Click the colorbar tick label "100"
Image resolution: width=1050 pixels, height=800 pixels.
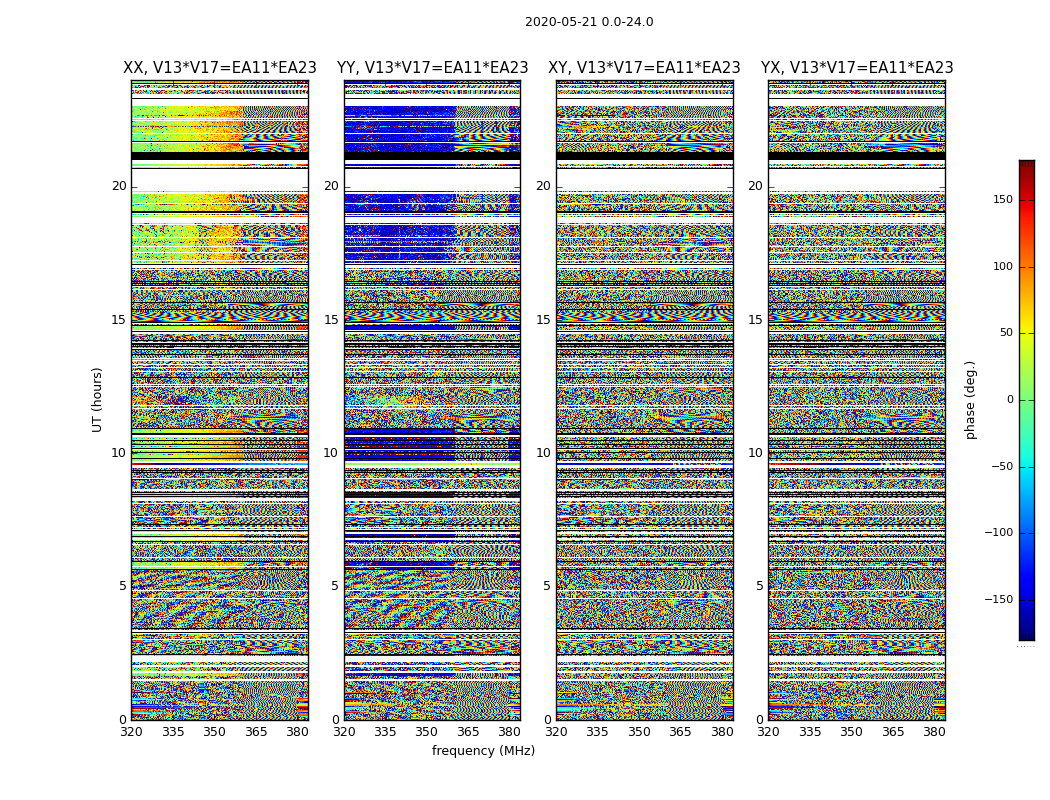[x=1003, y=266]
